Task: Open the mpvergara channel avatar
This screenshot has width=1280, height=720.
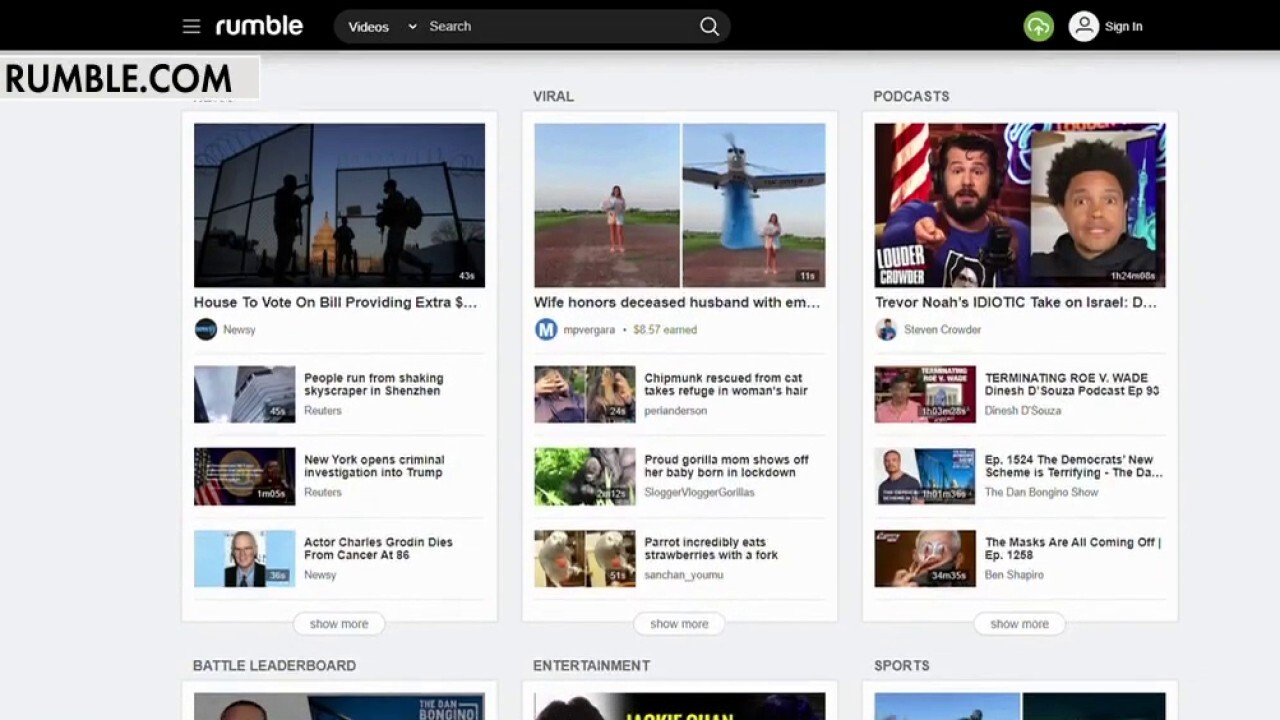Action: 546,330
